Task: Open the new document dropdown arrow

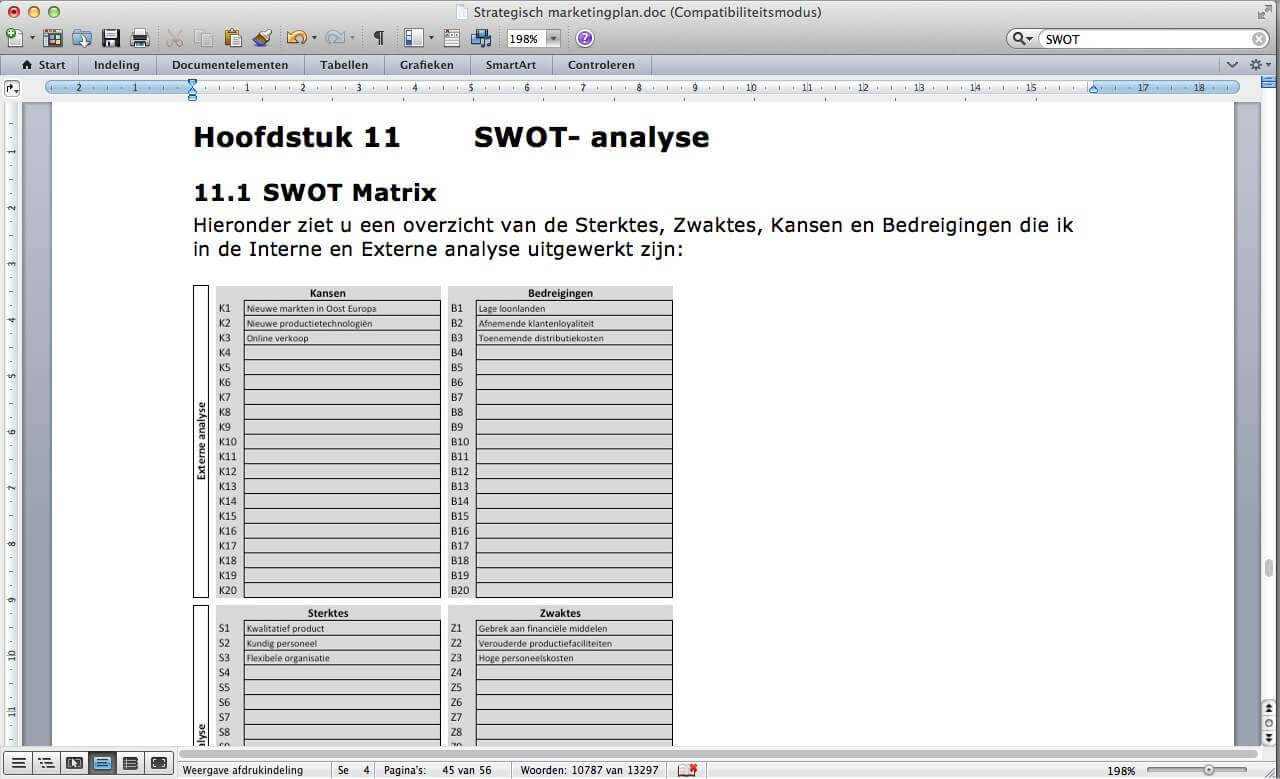Action: click(32, 38)
